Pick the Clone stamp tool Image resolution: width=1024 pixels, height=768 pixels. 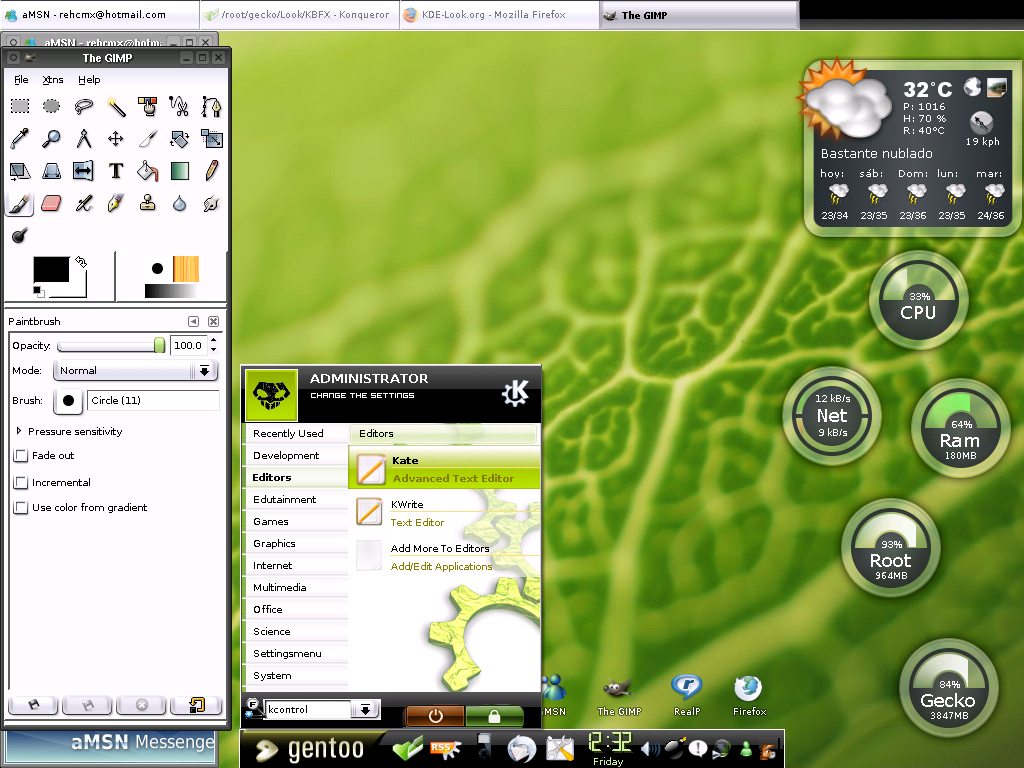tap(148, 204)
